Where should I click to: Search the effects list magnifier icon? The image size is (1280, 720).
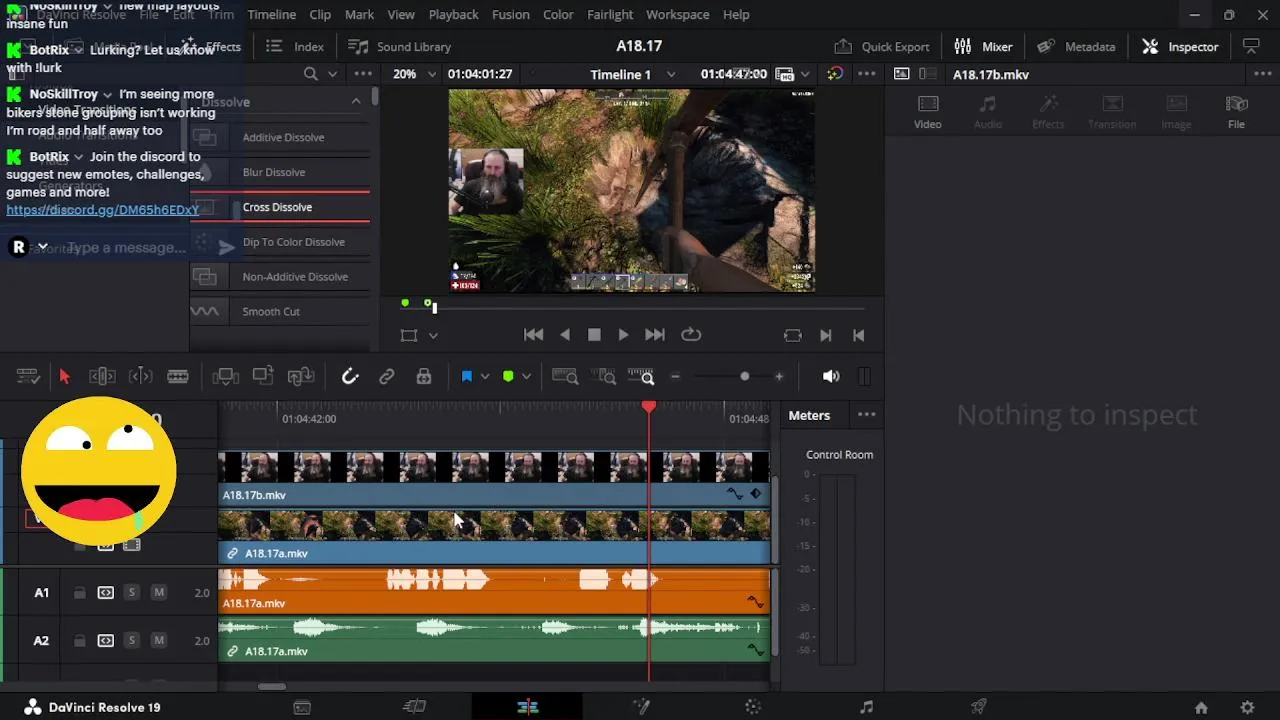[311, 74]
